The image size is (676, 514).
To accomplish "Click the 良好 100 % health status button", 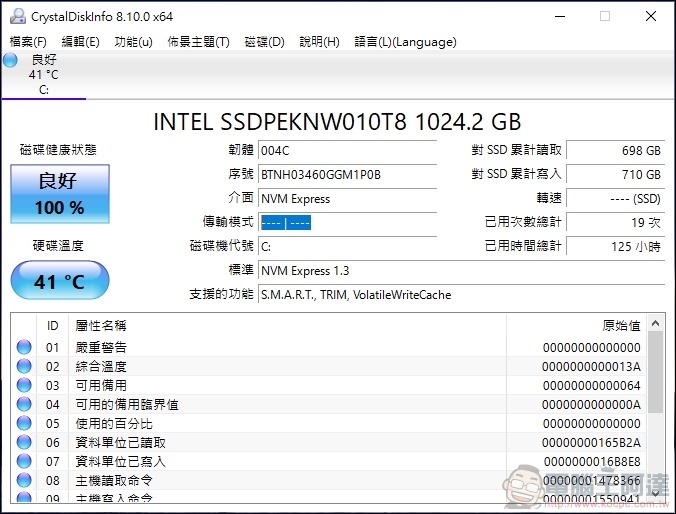I will [x=60, y=194].
